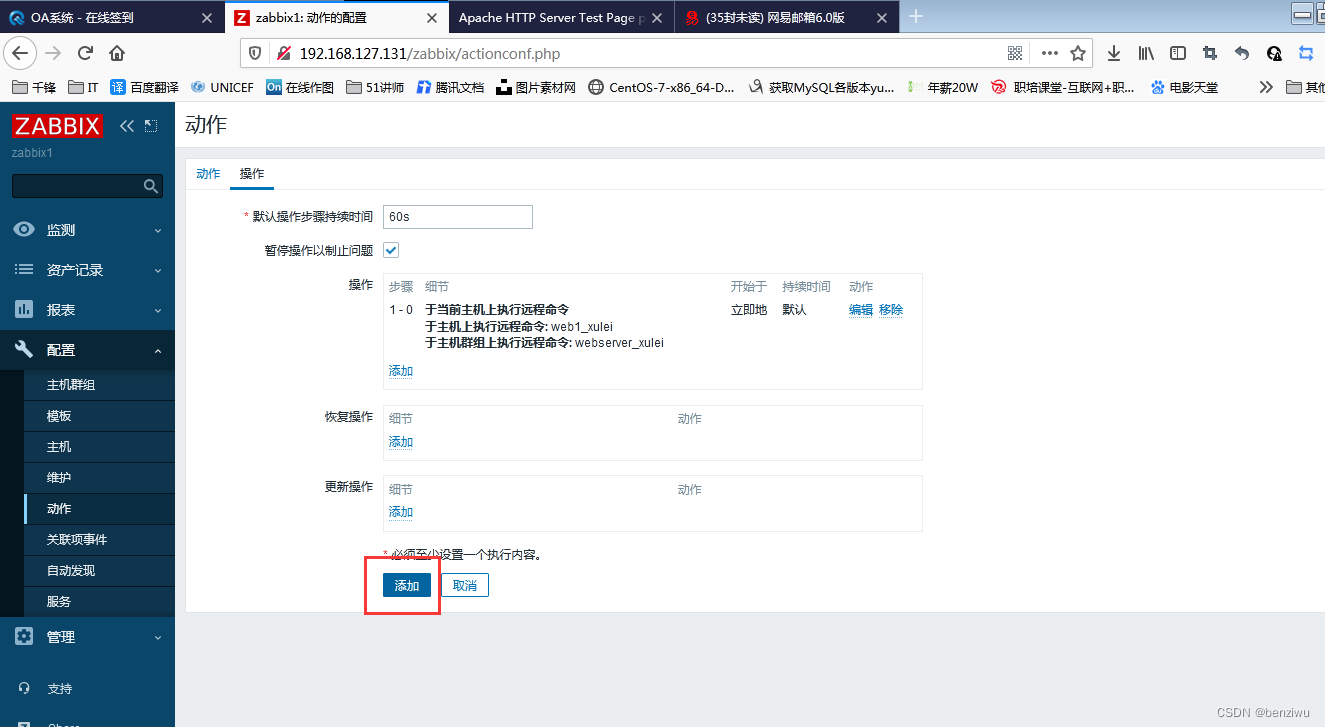Open 自动发现 in the sidebar
Screen dimensions: 1325x727
tap(99, 571)
